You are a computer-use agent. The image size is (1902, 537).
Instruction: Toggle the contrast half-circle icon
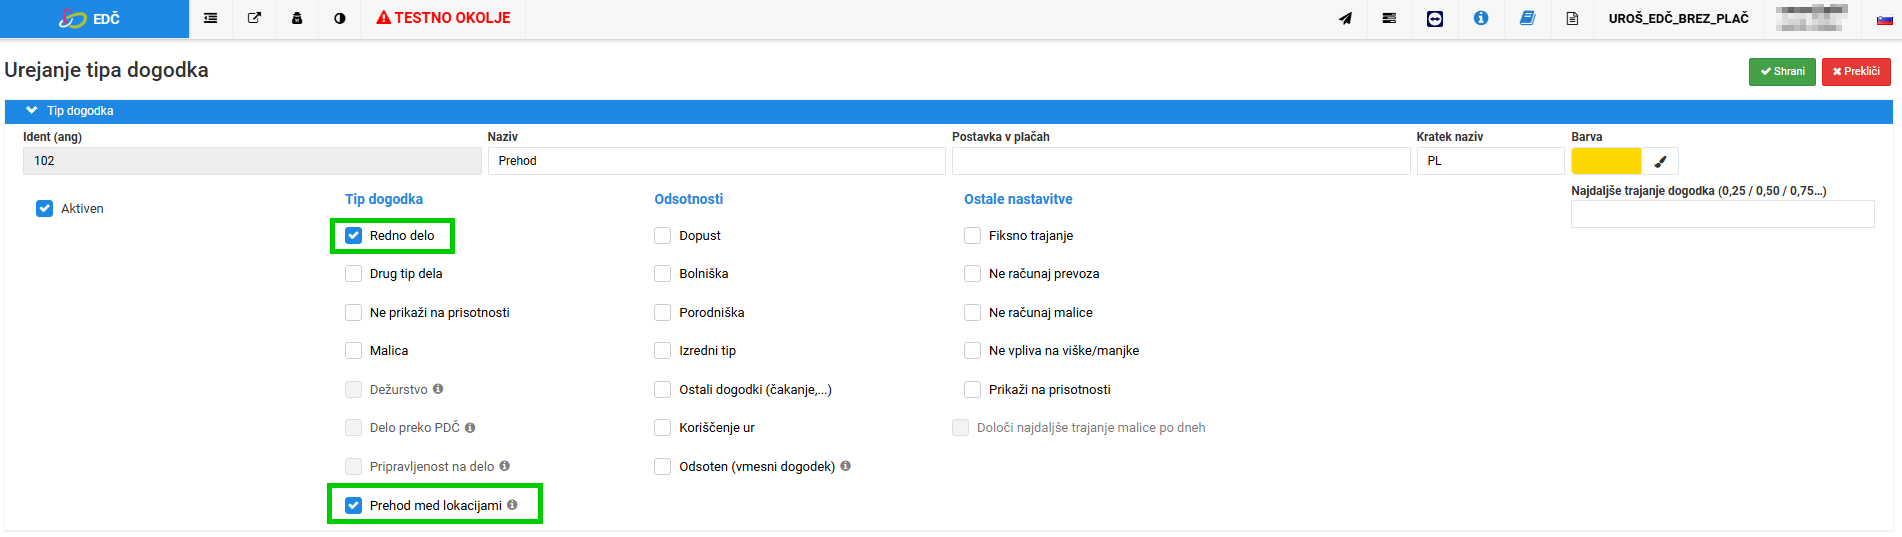340,18
